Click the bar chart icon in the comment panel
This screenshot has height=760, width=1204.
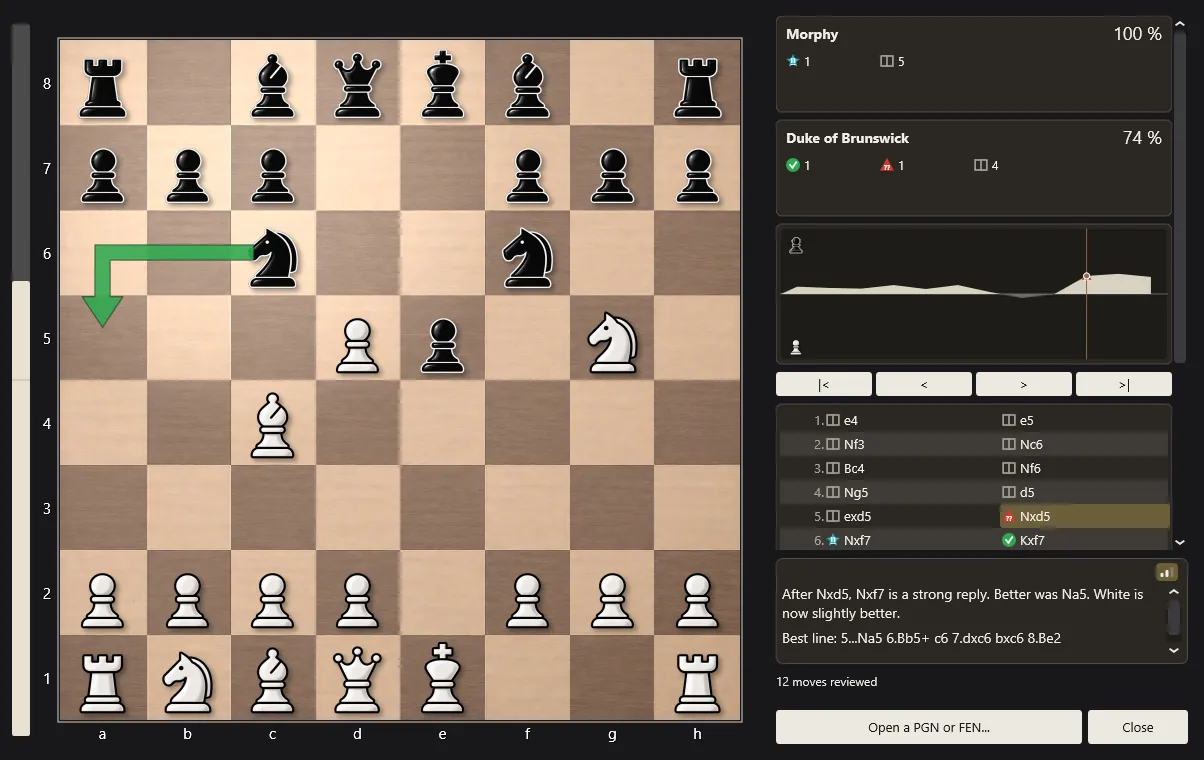[1166, 572]
